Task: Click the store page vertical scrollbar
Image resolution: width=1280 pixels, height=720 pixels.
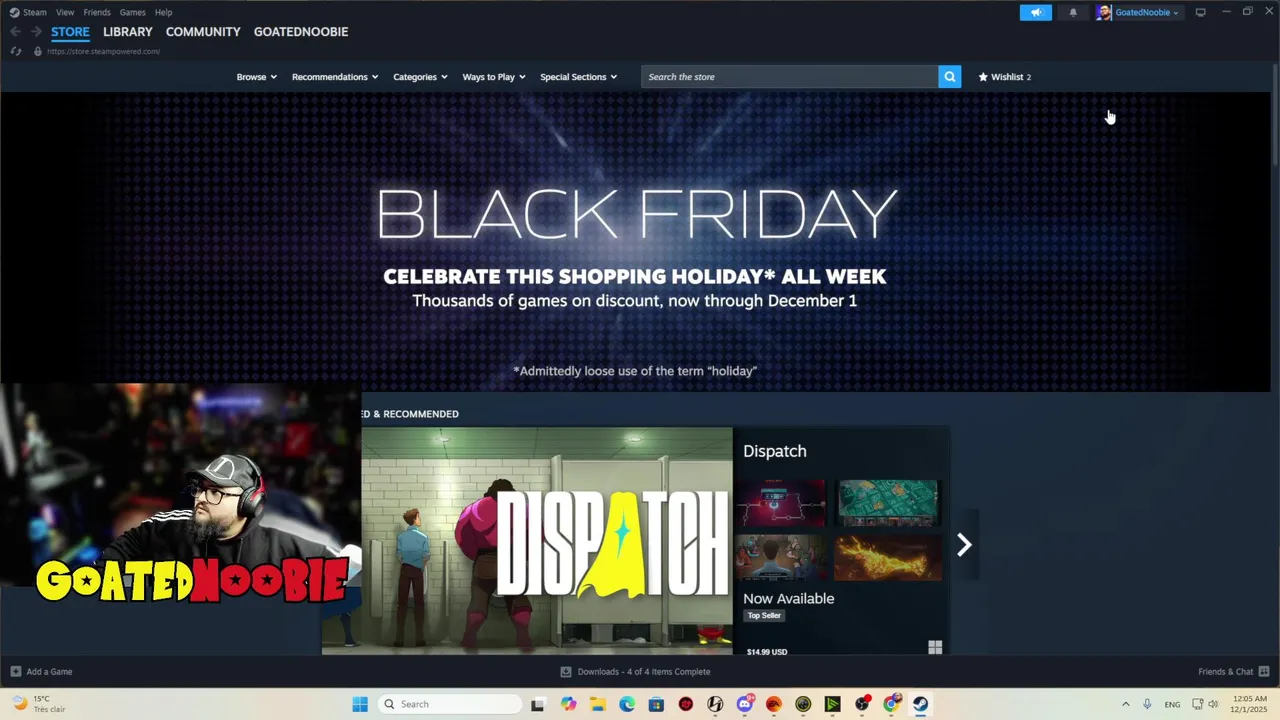Action: [1275, 115]
